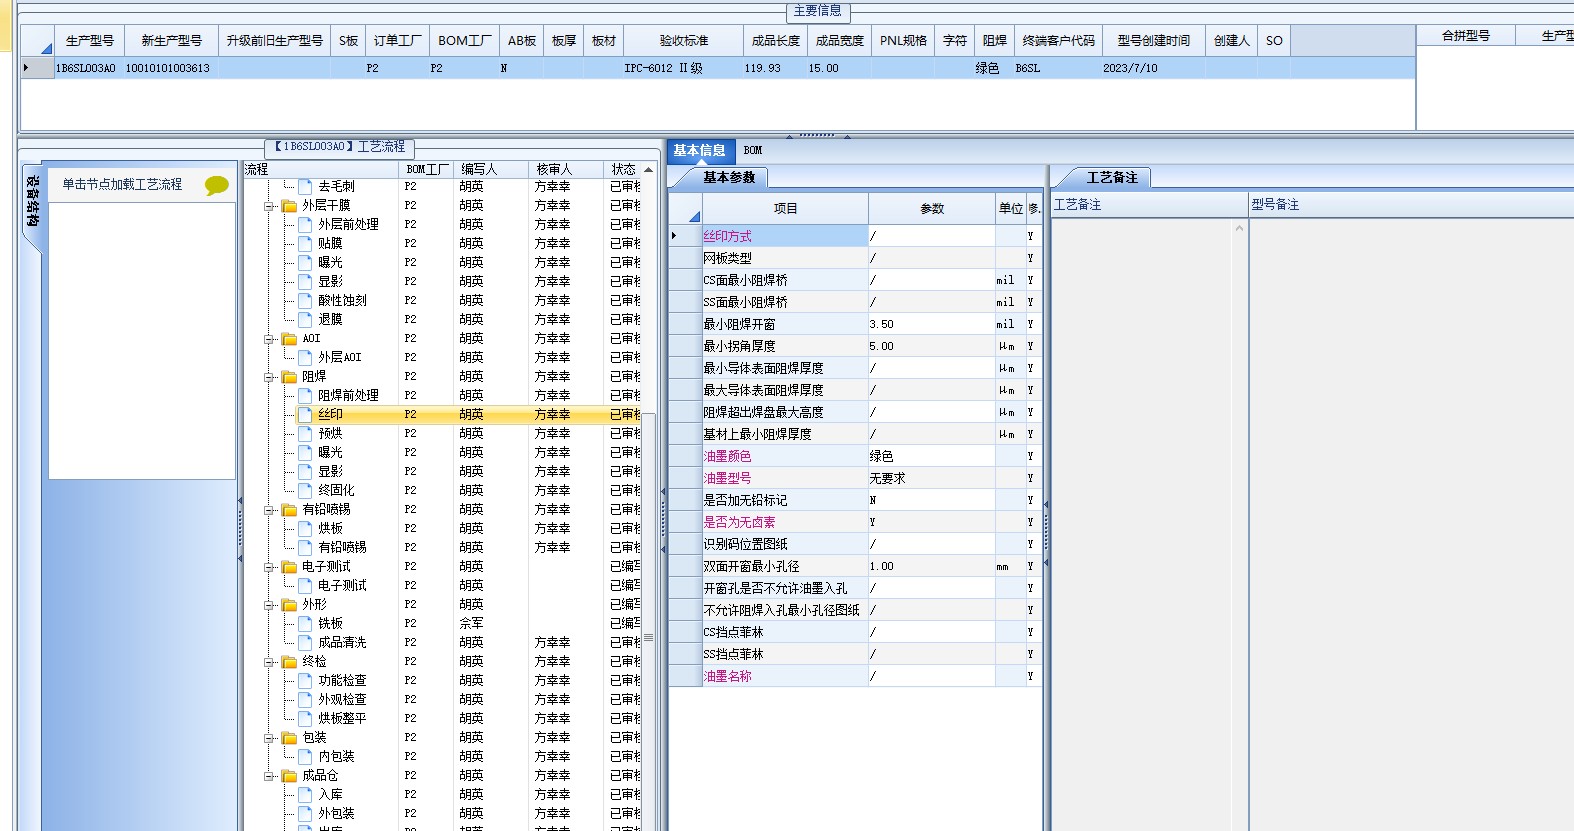Click the 外层干膜 folder icon
The height and width of the screenshot is (831, 1574).
(289, 206)
